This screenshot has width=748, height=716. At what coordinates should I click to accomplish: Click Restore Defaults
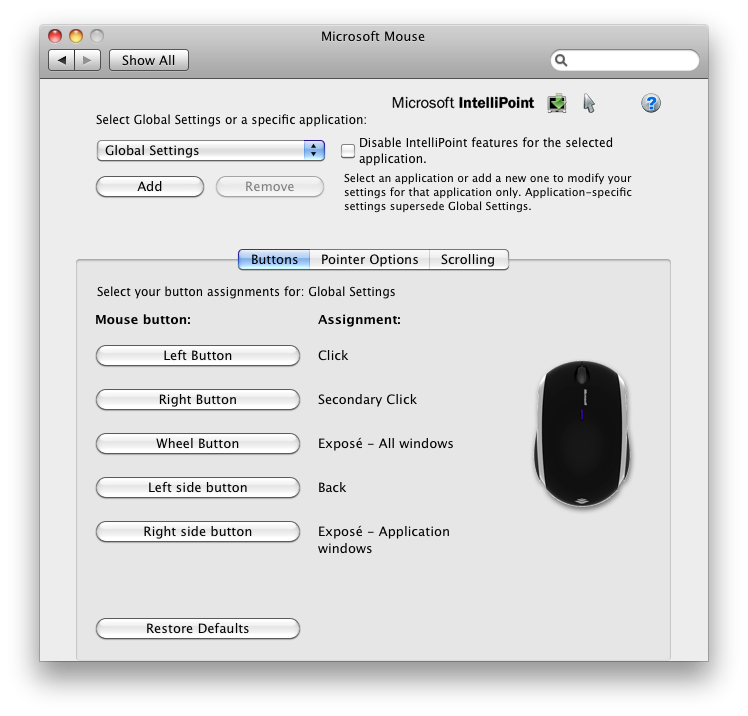[x=197, y=628]
